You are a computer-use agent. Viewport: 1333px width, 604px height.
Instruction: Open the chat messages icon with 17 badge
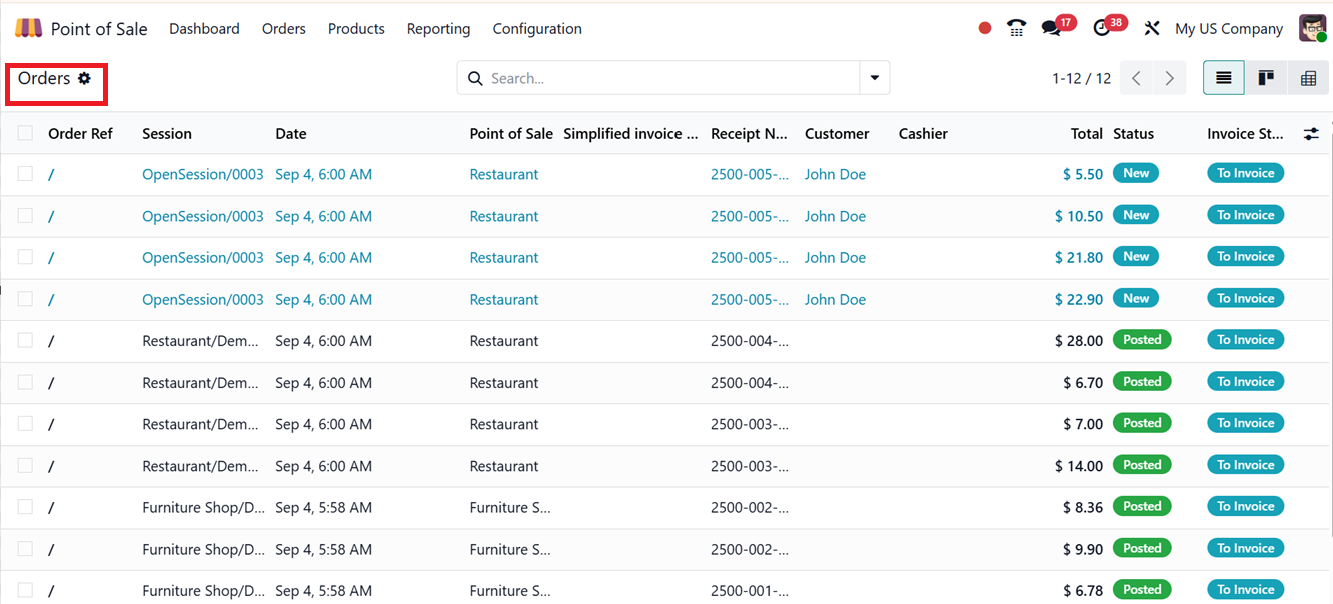(1051, 29)
